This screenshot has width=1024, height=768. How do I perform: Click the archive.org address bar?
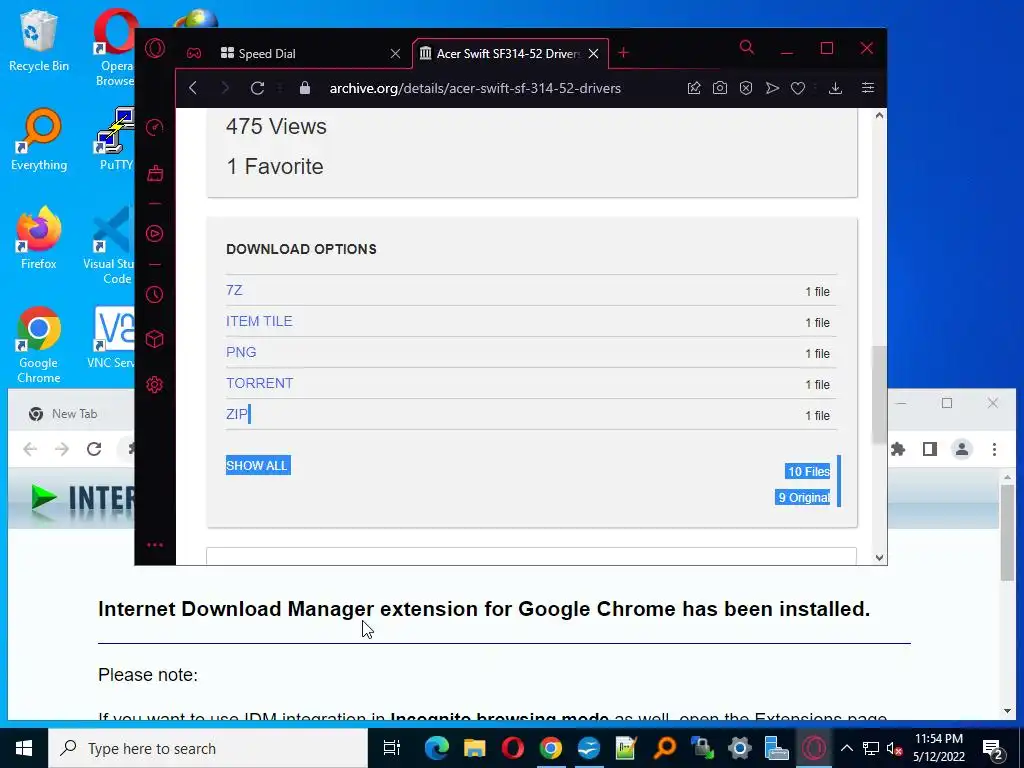click(x=475, y=88)
